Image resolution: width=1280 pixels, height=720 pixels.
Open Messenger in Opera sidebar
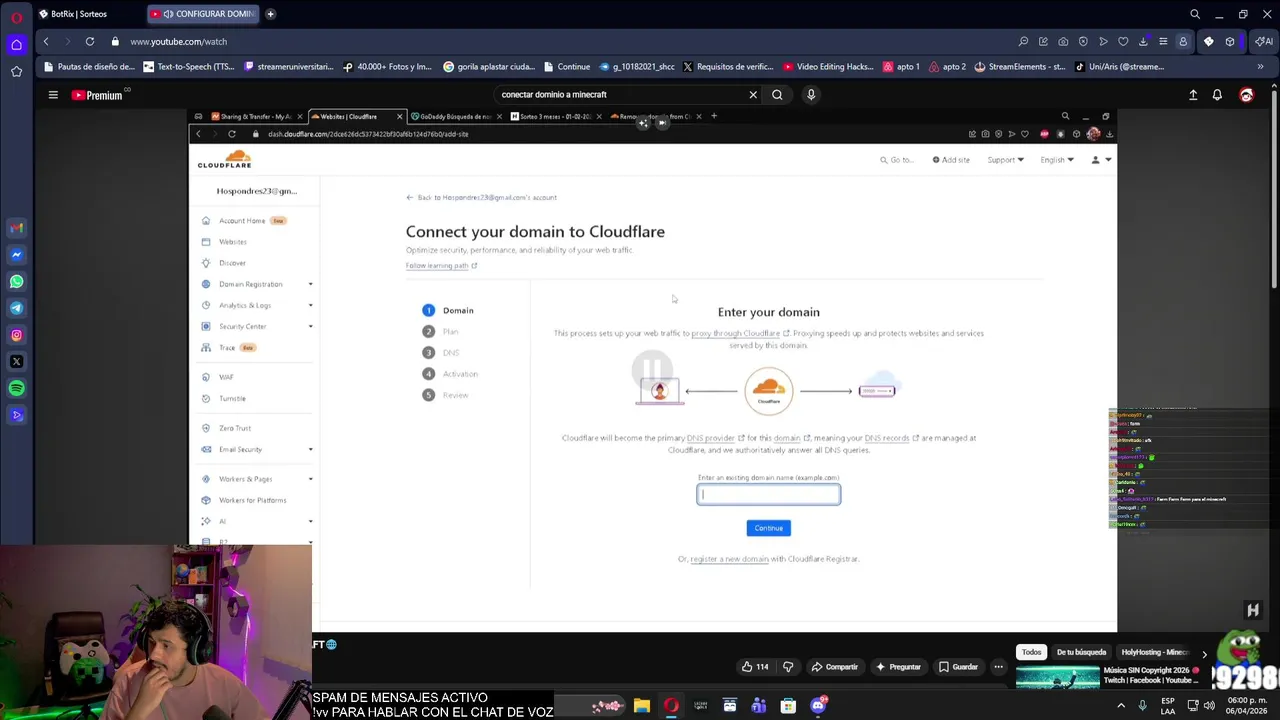[16, 255]
